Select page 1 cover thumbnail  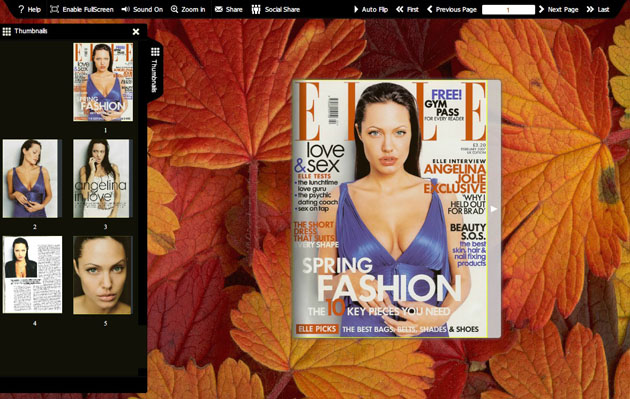click(x=103, y=82)
